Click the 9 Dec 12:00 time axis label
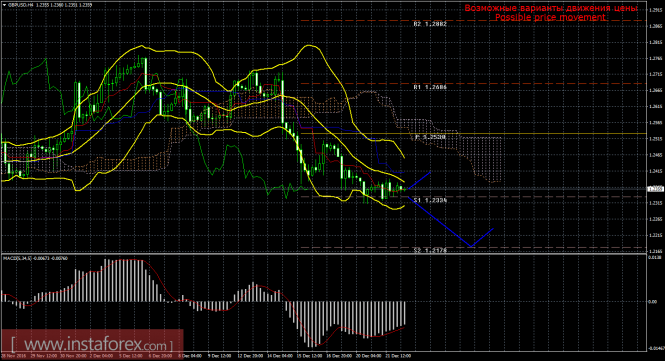 [219, 356]
